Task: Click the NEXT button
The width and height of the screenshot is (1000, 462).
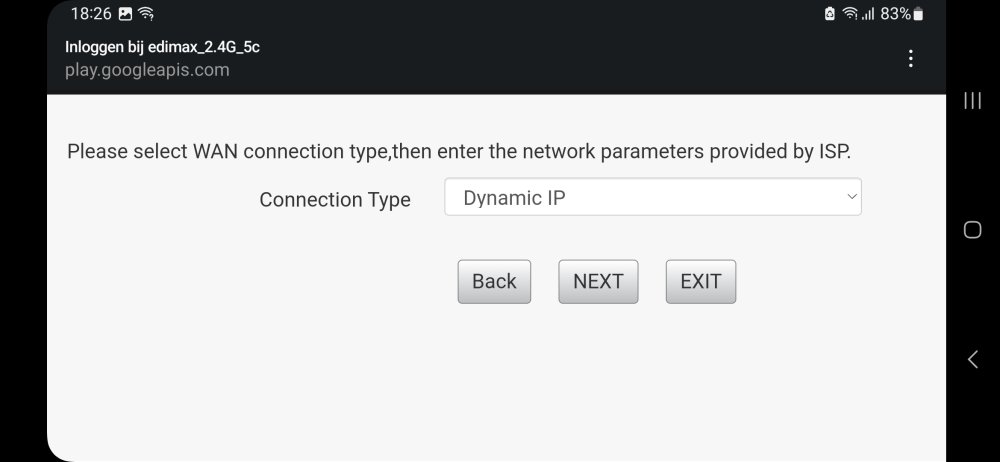Action: 598,282
